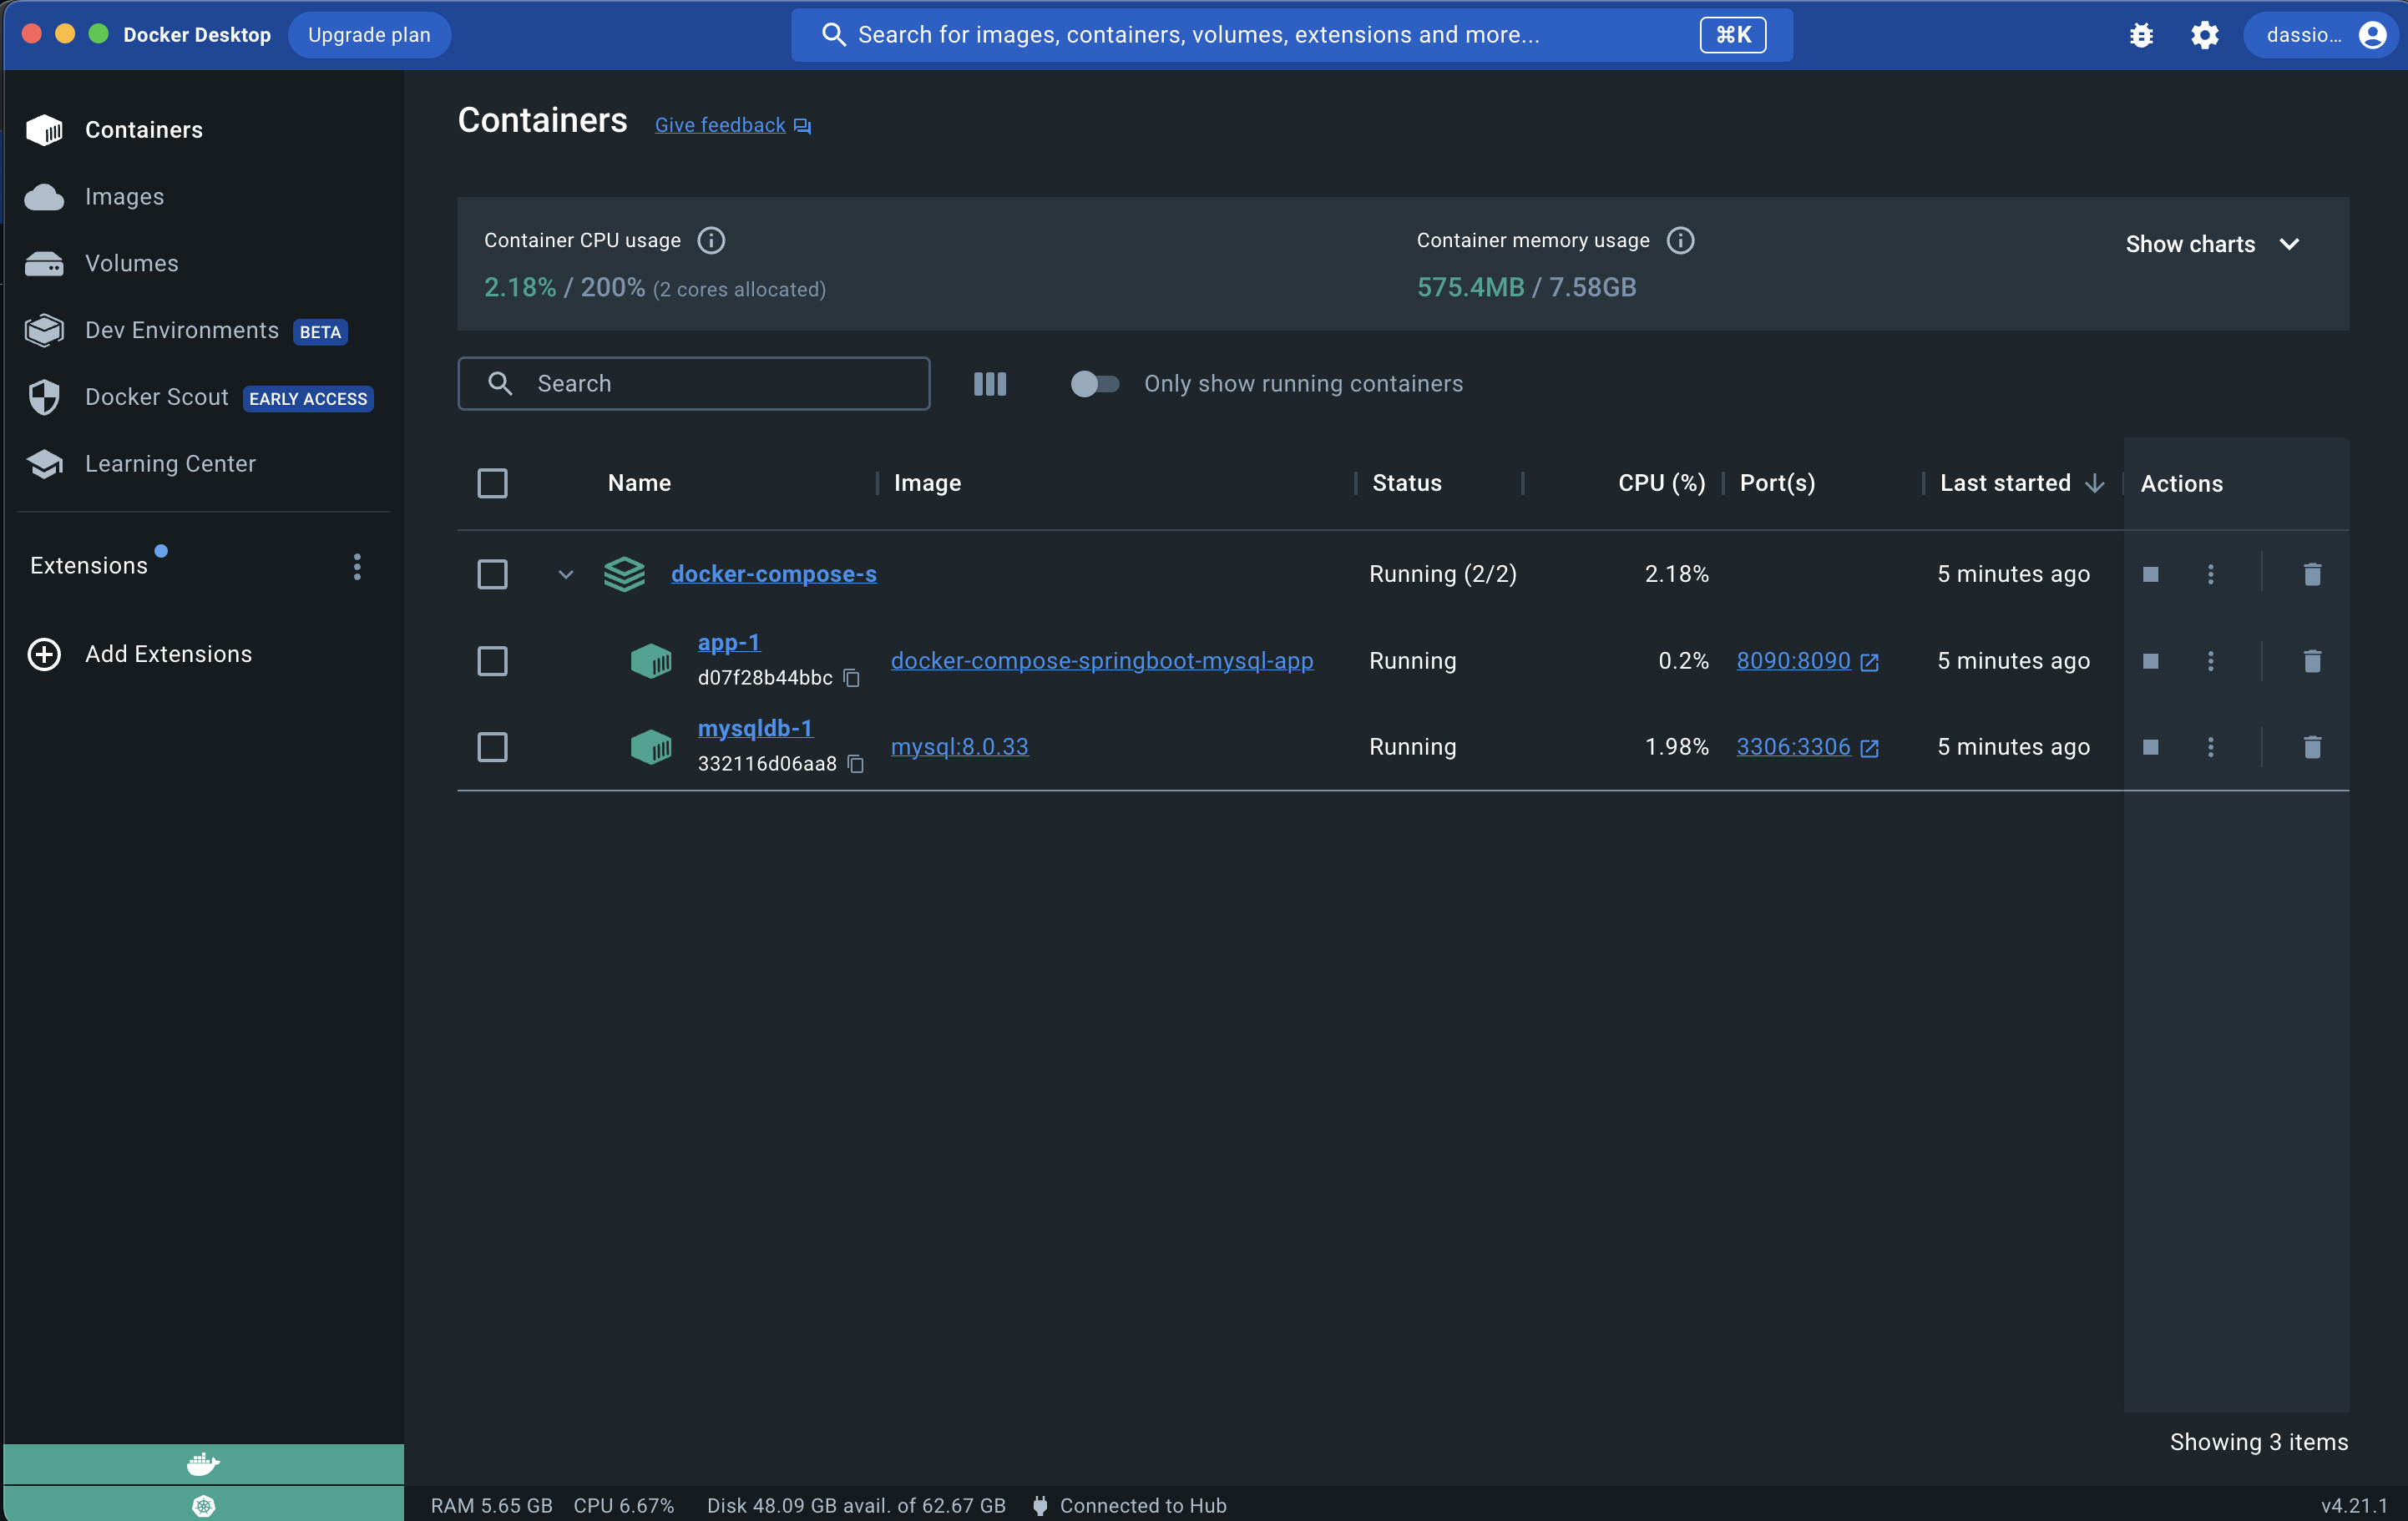Image resolution: width=2408 pixels, height=1521 pixels.
Task: Copy the app-1 container ID
Action: point(852,678)
